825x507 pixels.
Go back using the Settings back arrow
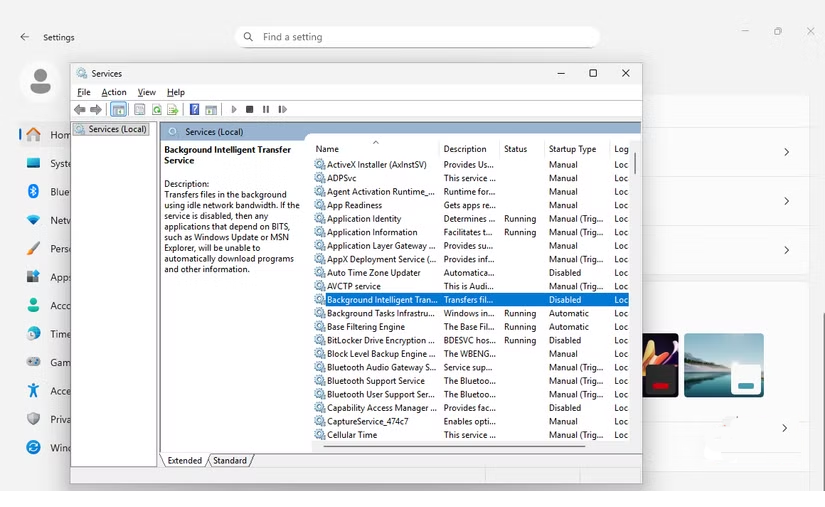click(x=25, y=37)
